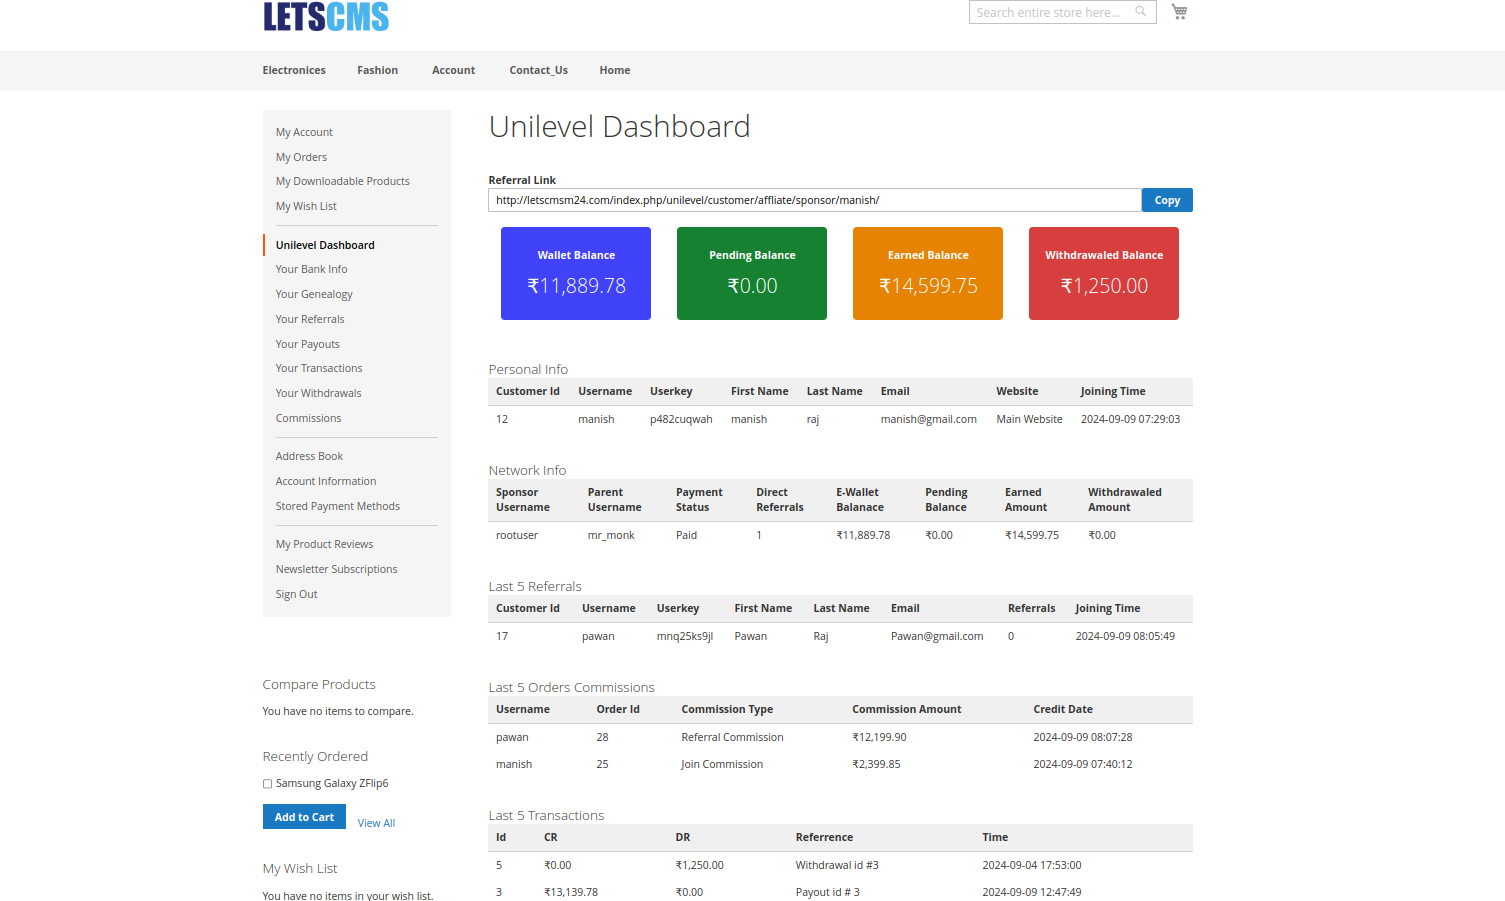Click the LETSCMS logo
This screenshot has height=901, width=1505.
326,16
